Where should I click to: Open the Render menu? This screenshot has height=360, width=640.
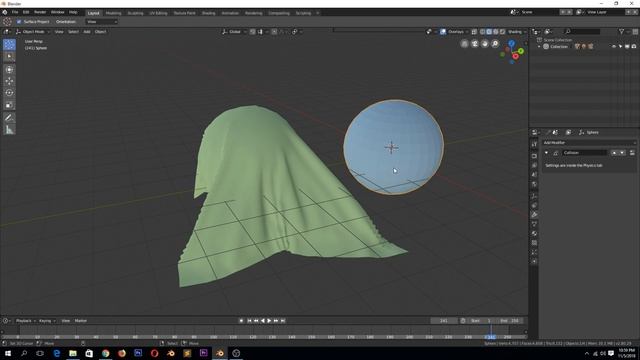click(40, 12)
